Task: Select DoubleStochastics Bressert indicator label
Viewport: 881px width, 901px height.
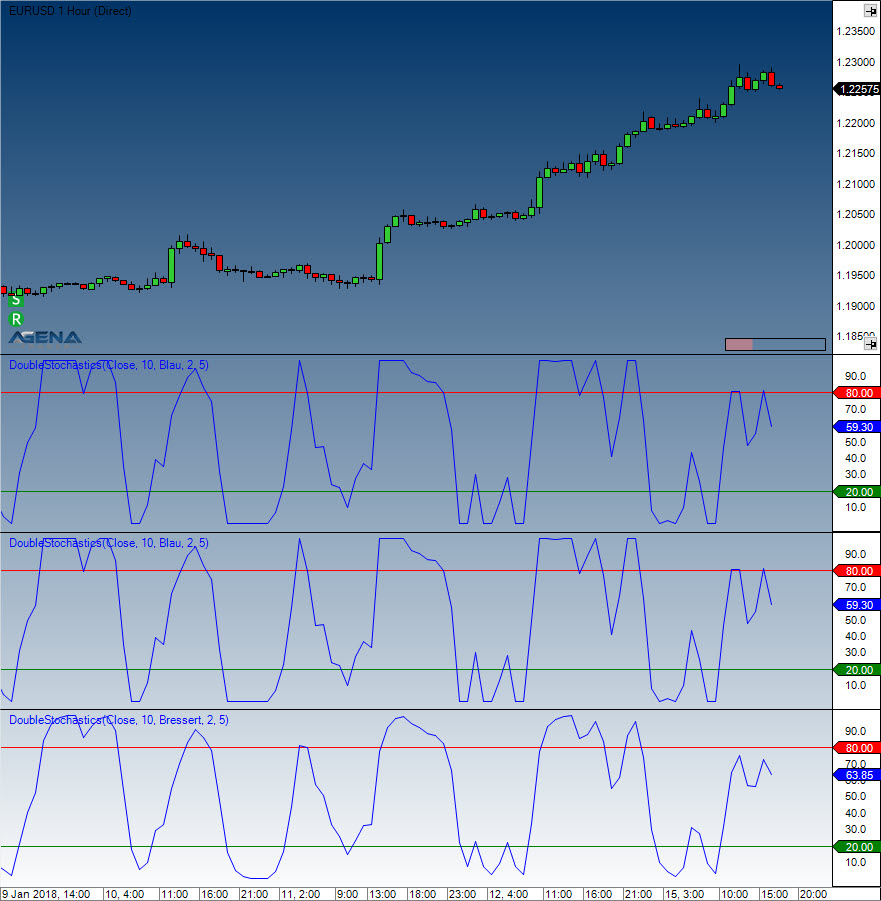Action: [x=118, y=720]
